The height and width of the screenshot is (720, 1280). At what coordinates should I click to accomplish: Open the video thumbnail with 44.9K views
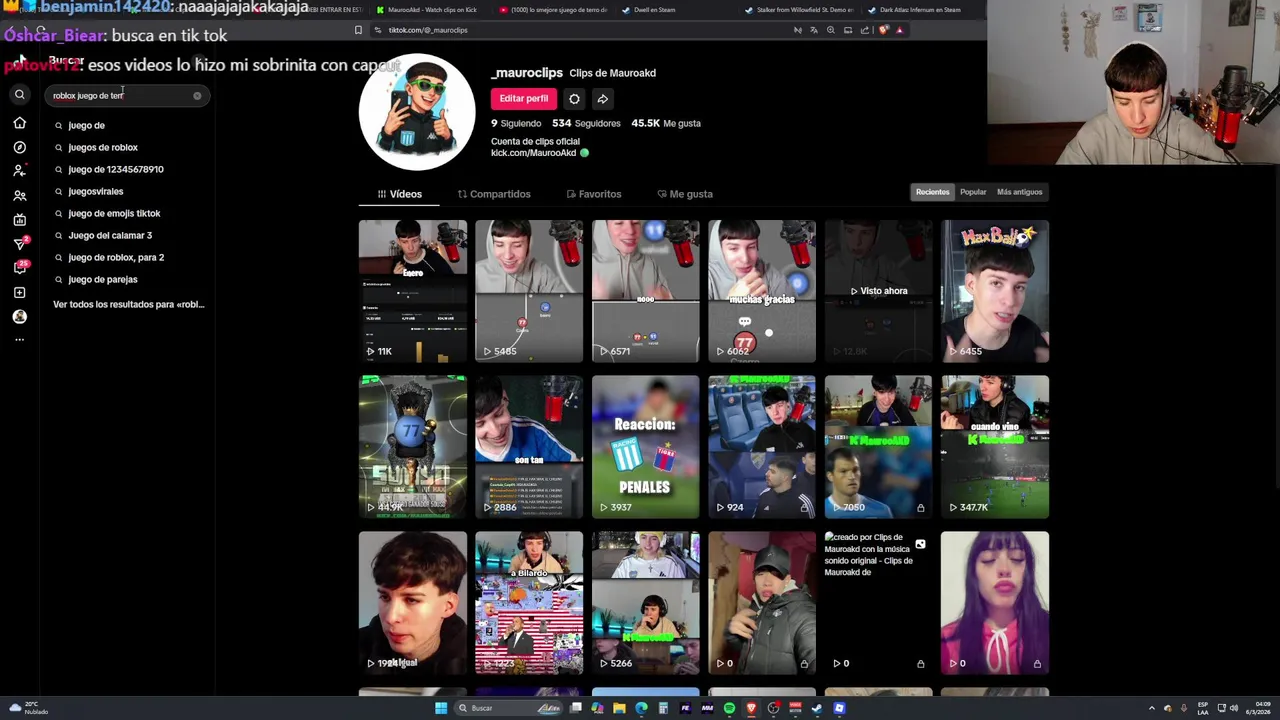[412, 447]
